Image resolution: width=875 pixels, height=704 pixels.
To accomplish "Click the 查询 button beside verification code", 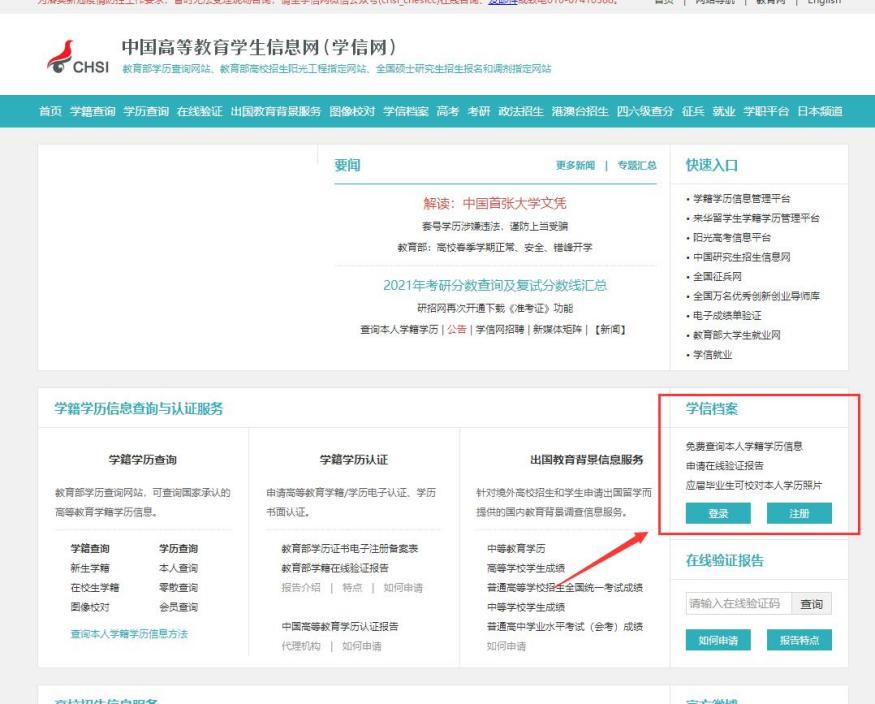I will pyautogui.click(x=812, y=604).
